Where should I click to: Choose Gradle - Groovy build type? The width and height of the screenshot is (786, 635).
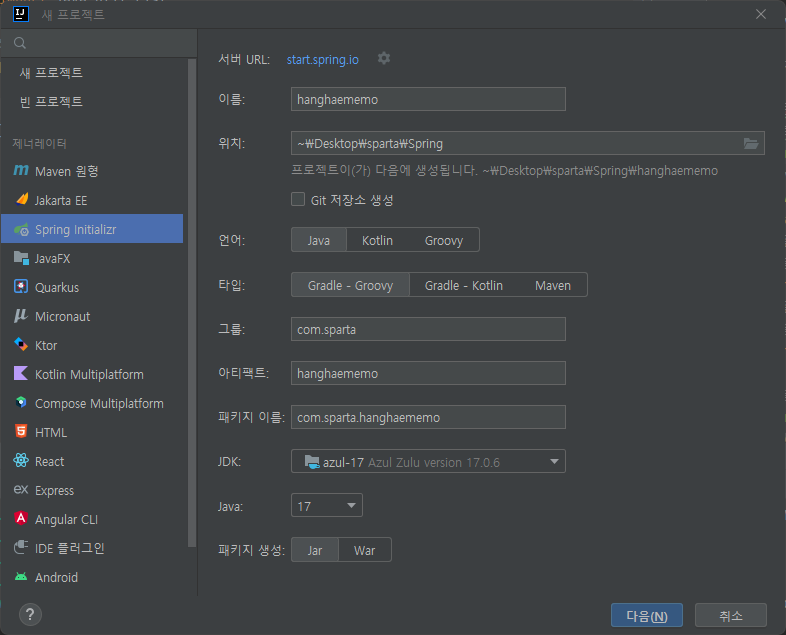click(x=350, y=285)
